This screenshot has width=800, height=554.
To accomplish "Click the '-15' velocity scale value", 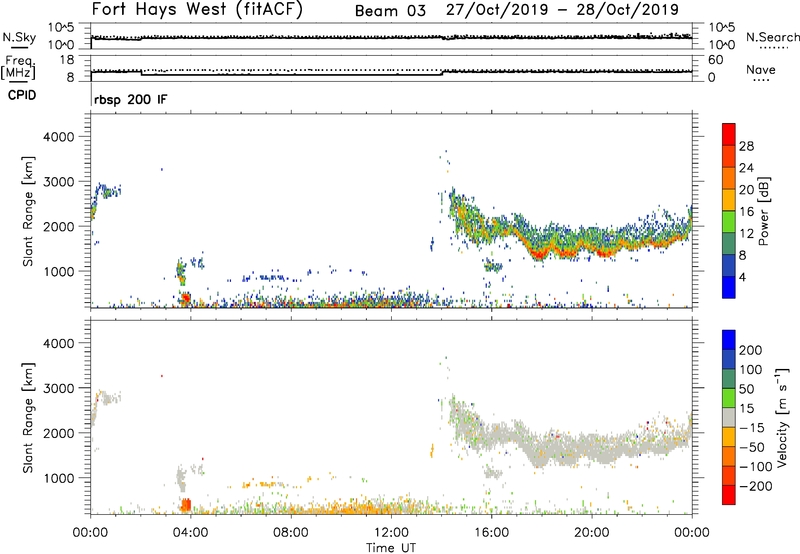I will tap(752, 427).
